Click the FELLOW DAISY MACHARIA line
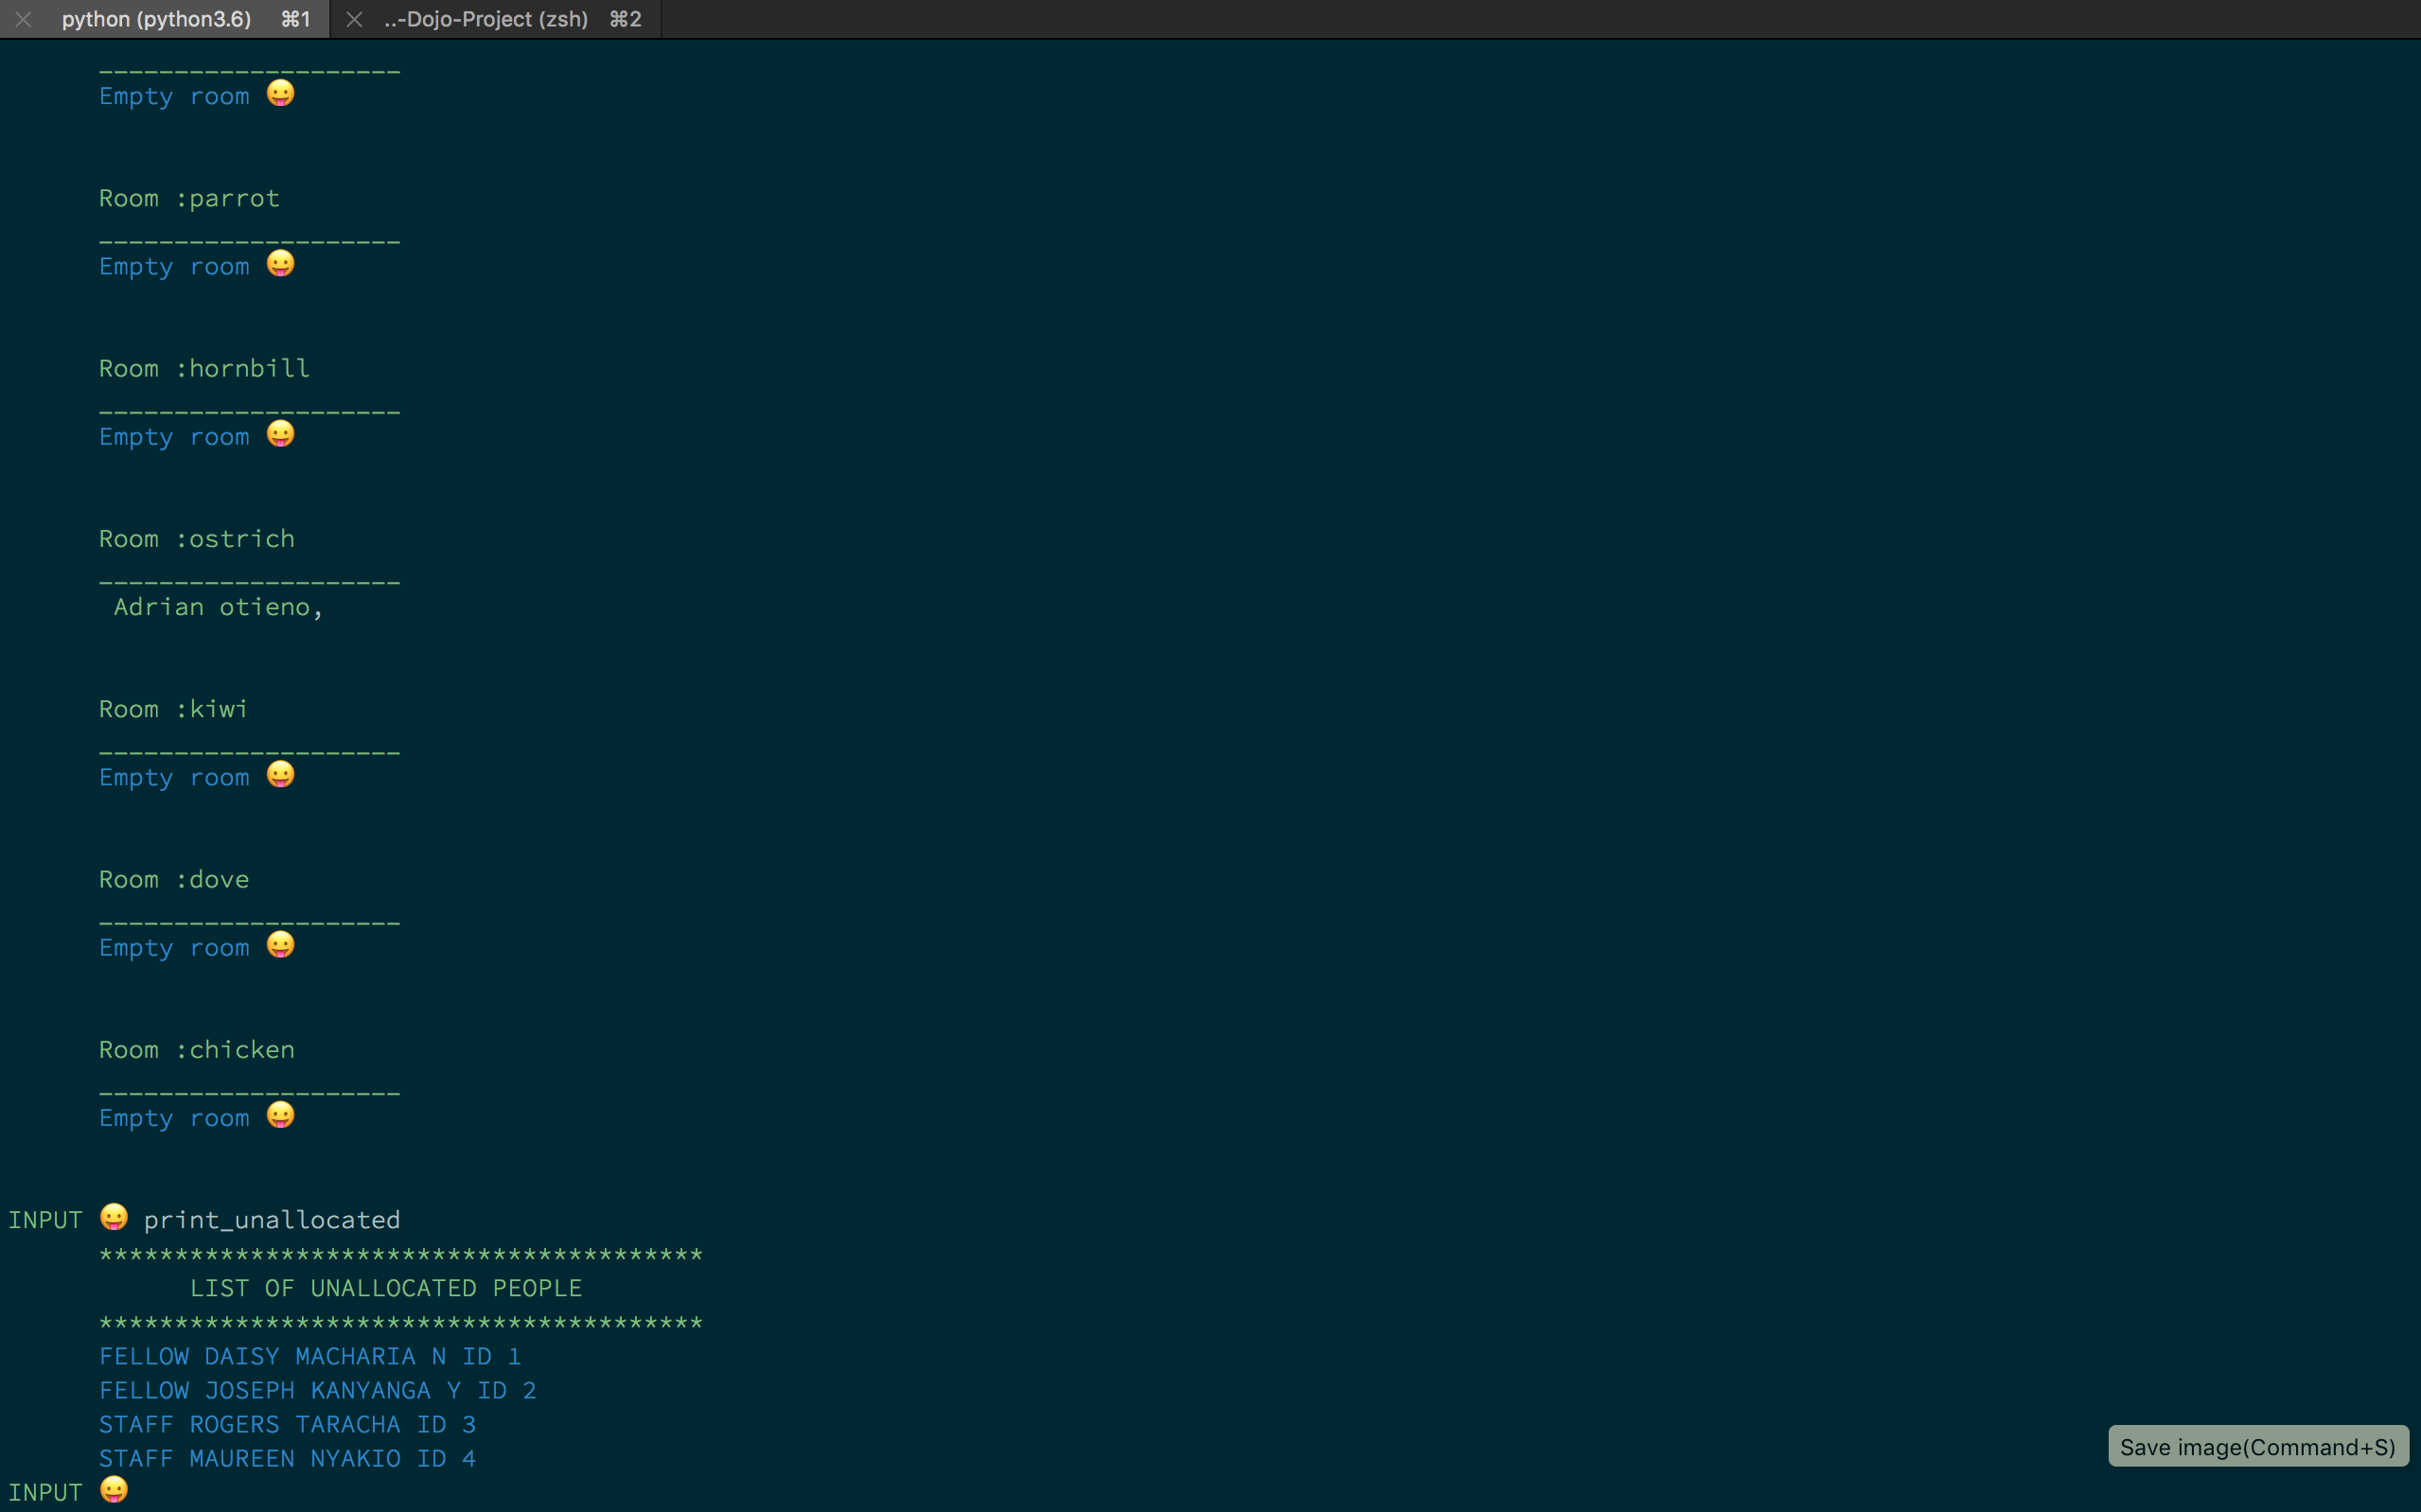Screen dimensions: 2421x1512 [310, 1356]
